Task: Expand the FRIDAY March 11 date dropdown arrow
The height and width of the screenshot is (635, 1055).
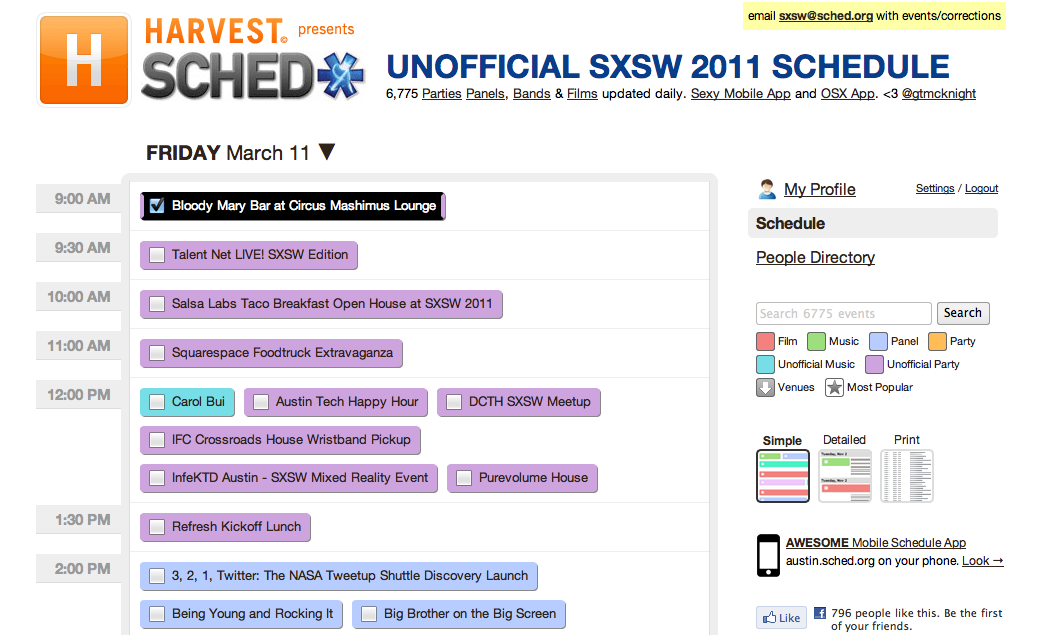Action: click(327, 152)
